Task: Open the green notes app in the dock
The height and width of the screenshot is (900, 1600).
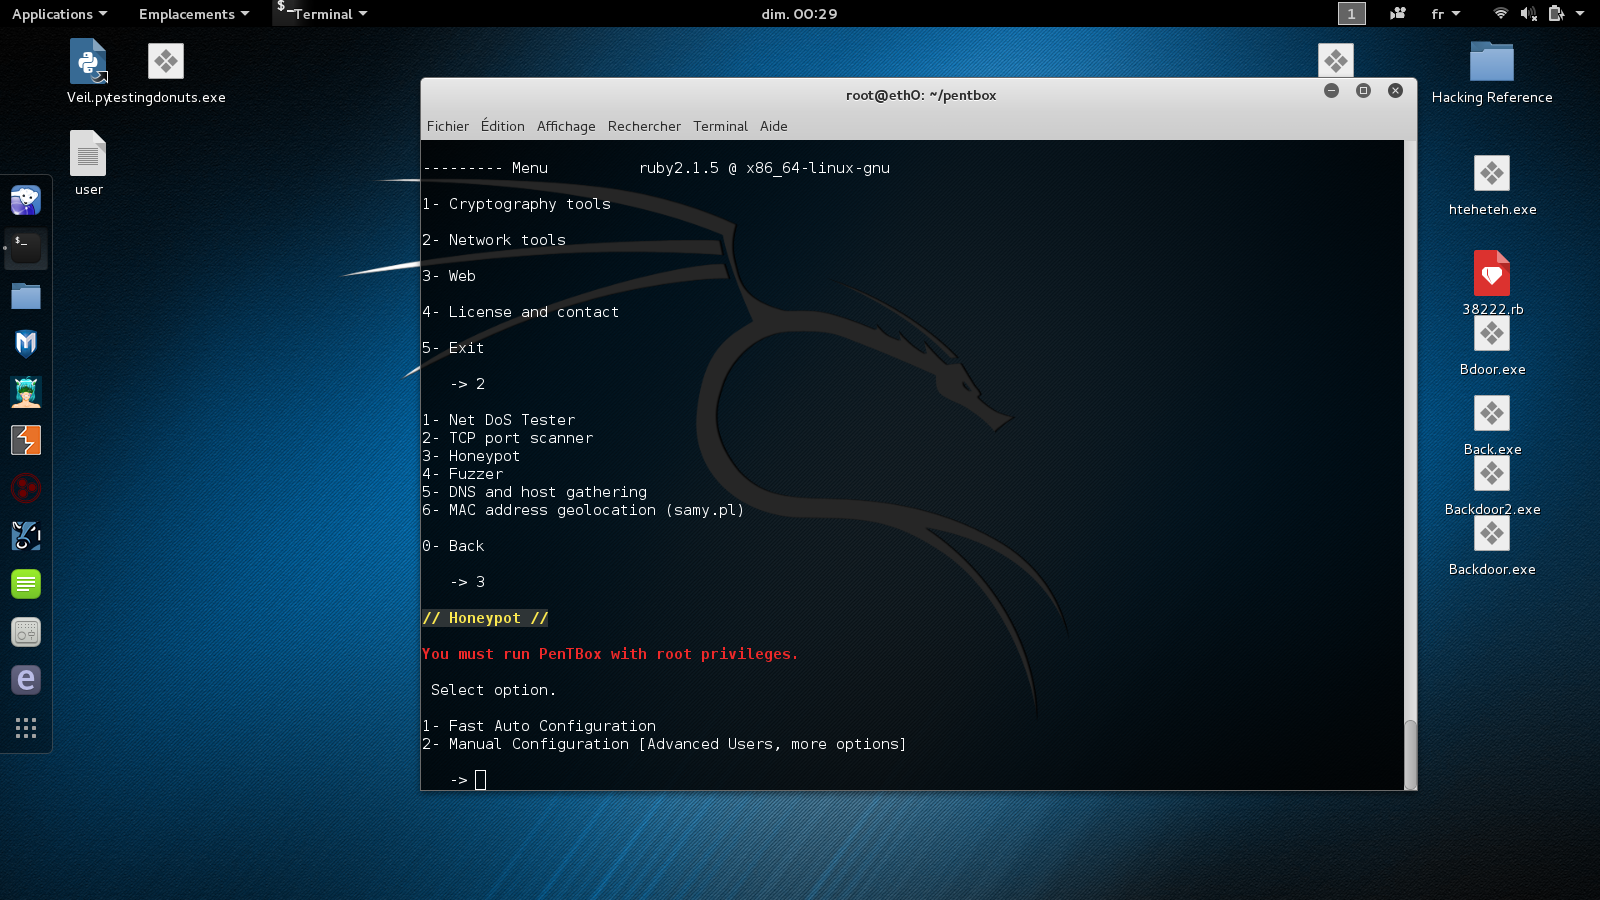Action: 26,584
